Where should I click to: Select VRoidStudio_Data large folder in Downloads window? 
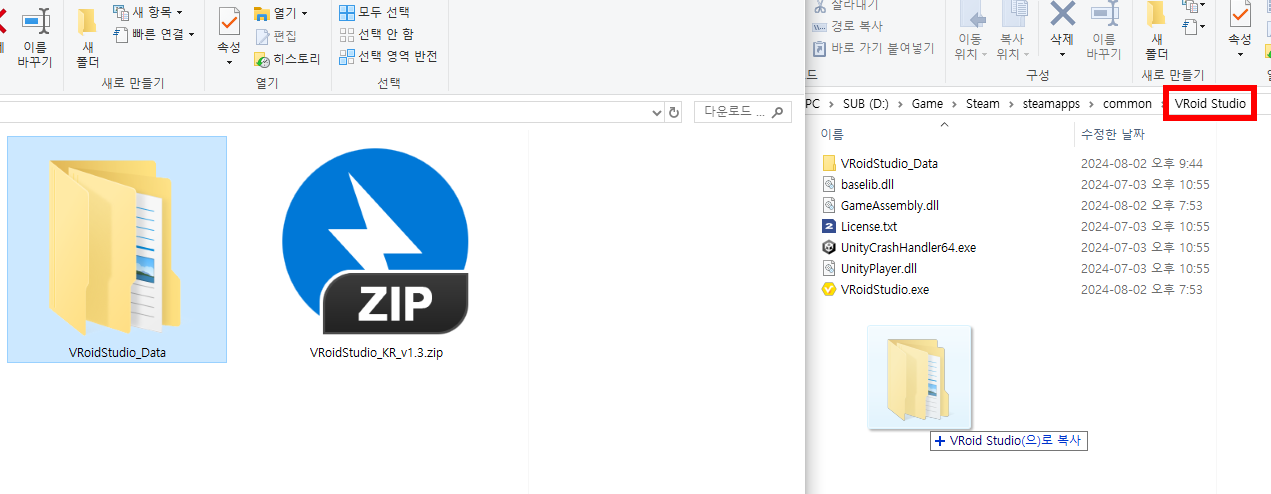point(117,249)
